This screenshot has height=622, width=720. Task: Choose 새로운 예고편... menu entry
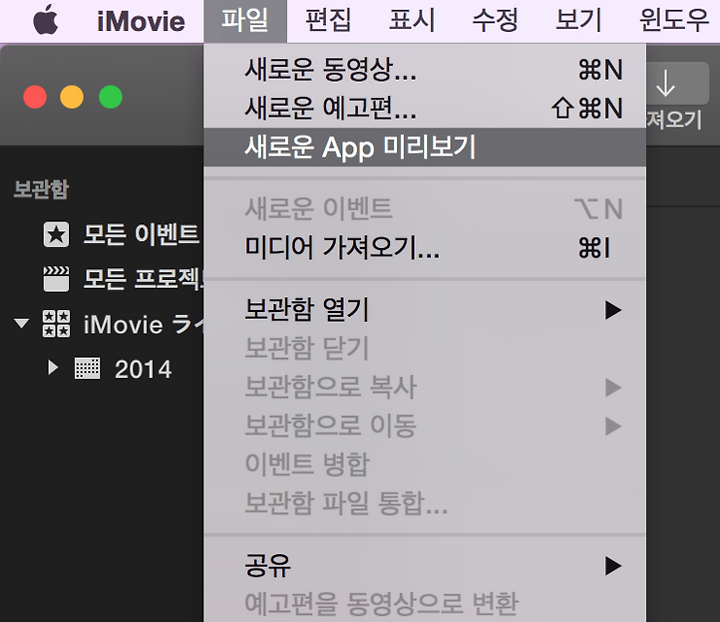(x=425, y=108)
